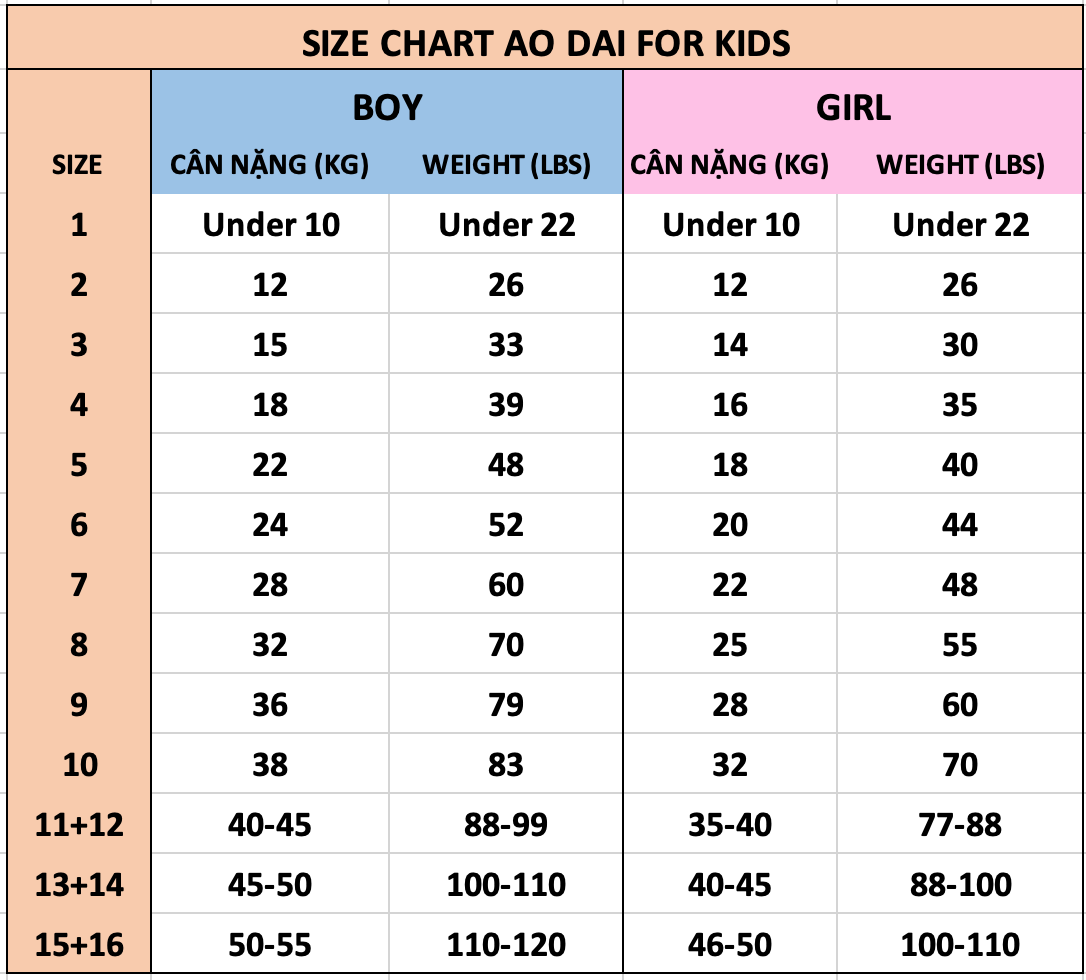Click the cell containing 83

[x=506, y=765]
